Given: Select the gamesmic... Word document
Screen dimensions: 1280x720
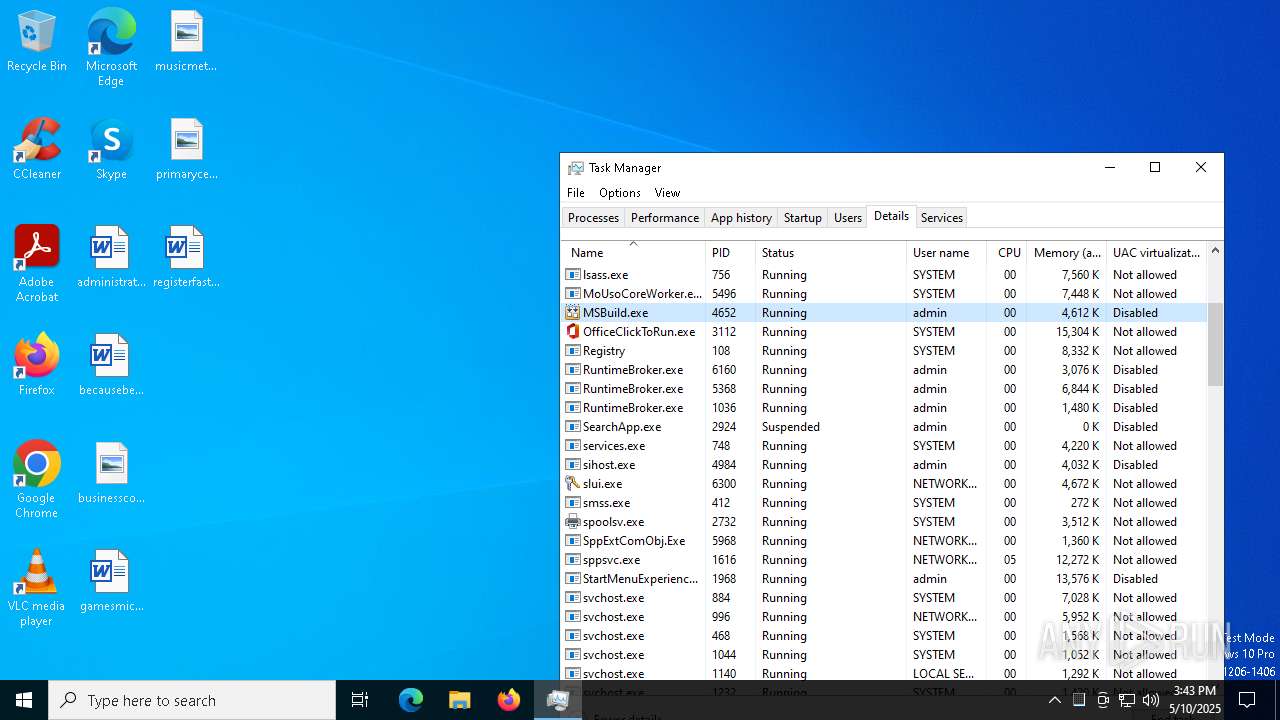Looking at the screenshot, I should point(111,582).
